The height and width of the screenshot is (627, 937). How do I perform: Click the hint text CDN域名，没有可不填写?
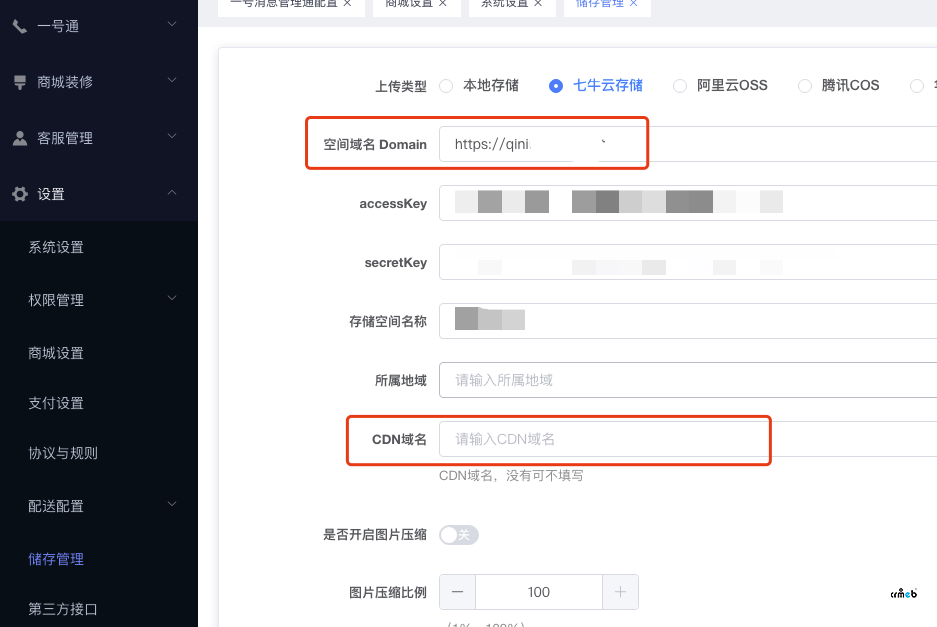511,476
